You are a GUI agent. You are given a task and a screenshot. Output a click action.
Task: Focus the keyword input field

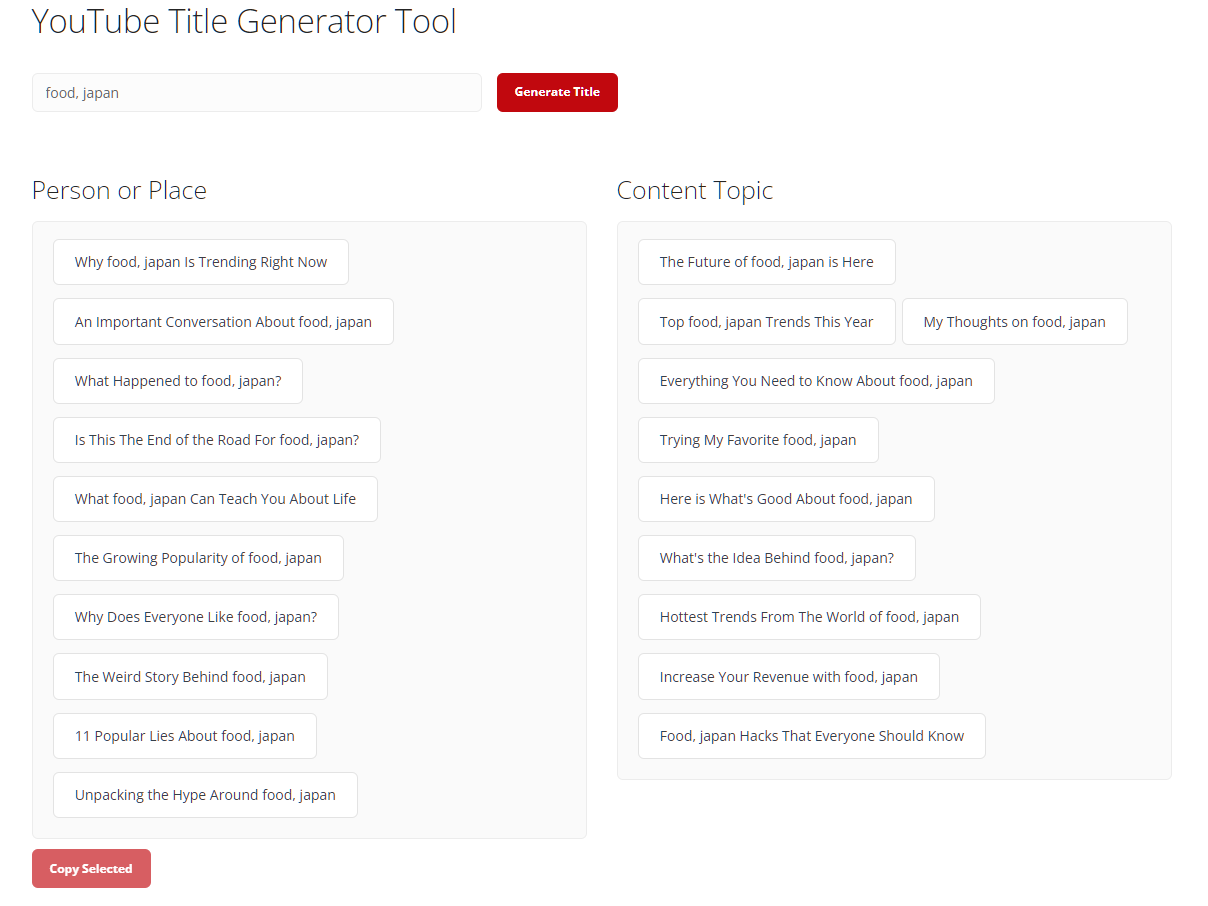coord(256,93)
